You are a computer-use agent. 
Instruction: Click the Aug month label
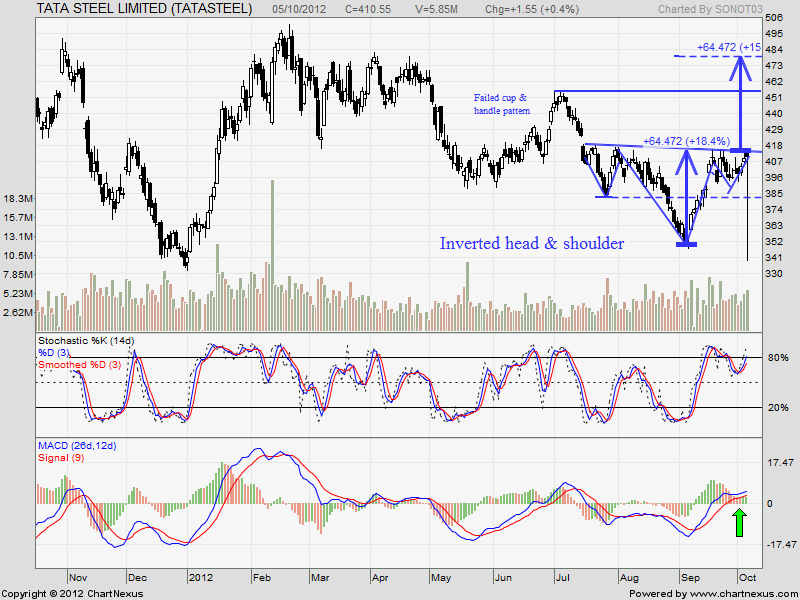629,578
